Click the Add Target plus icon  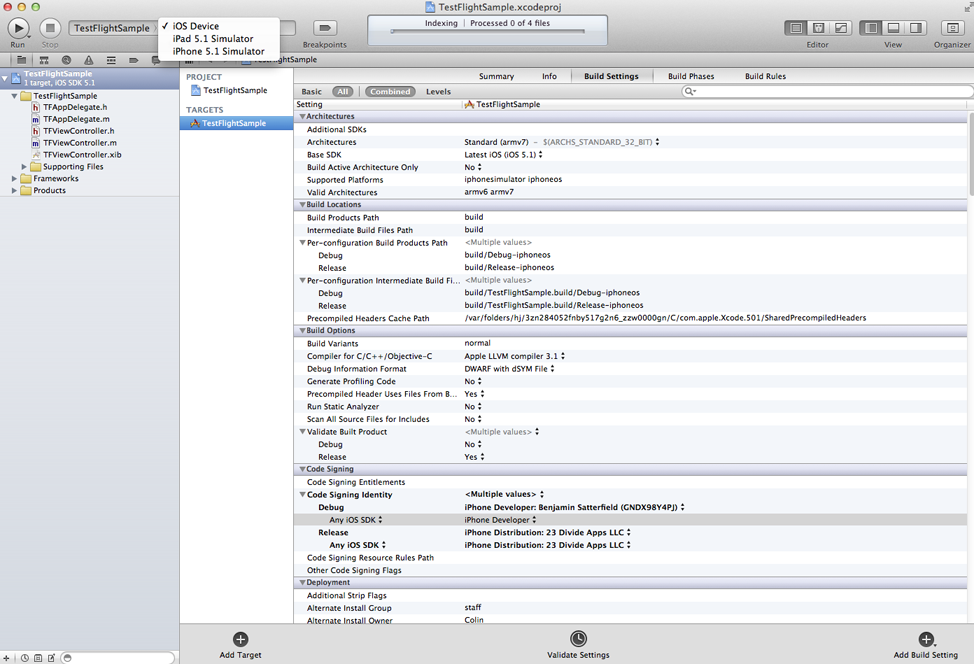click(240, 639)
